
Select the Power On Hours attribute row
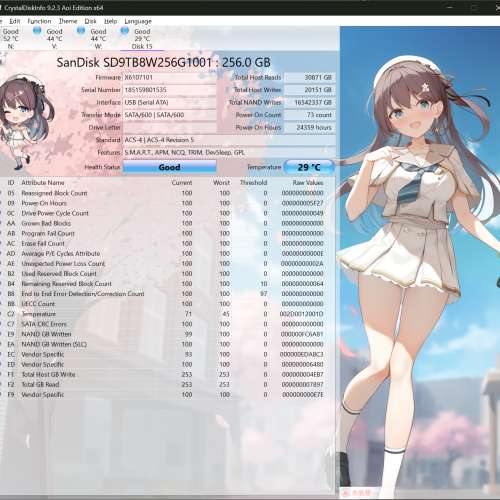click(166, 203)
